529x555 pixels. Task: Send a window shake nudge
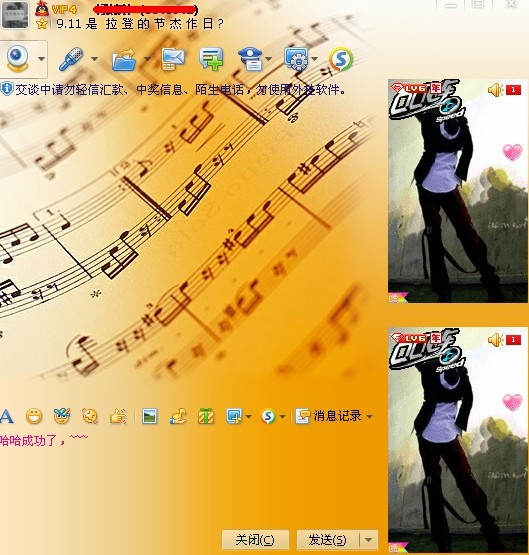pyautogui.click(x=90, y=416)
